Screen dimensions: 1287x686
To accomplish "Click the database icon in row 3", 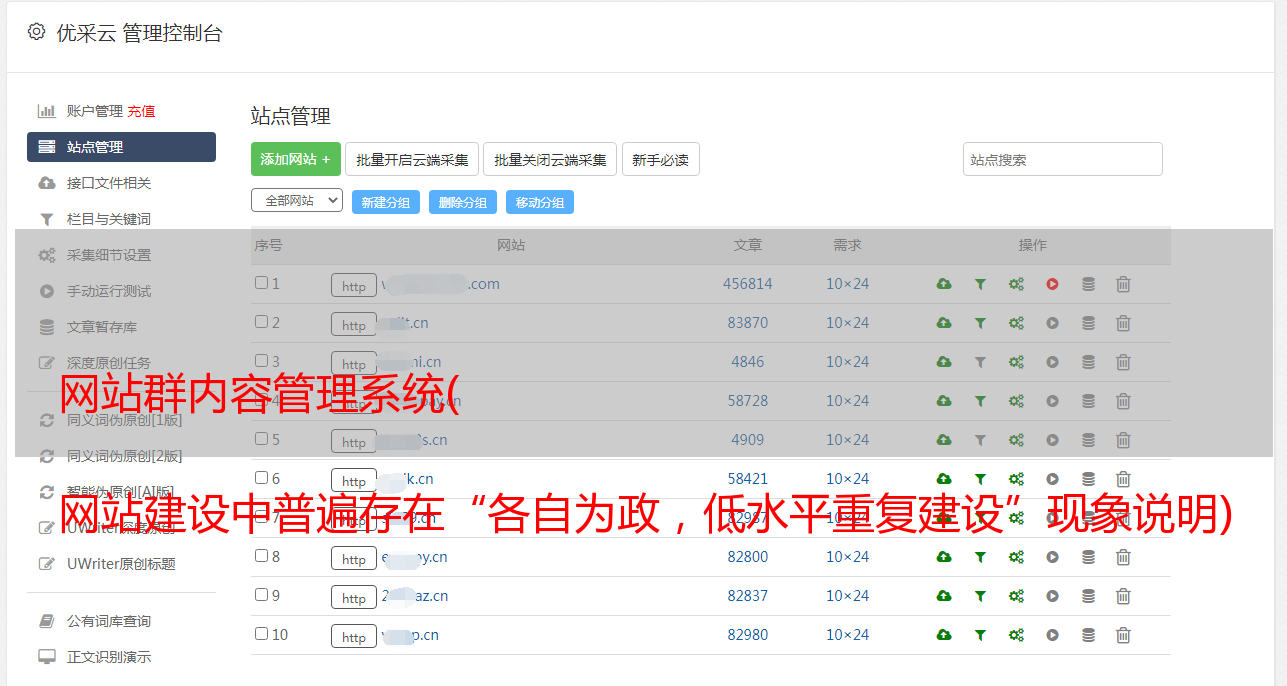I will [x=1088, y=362].
